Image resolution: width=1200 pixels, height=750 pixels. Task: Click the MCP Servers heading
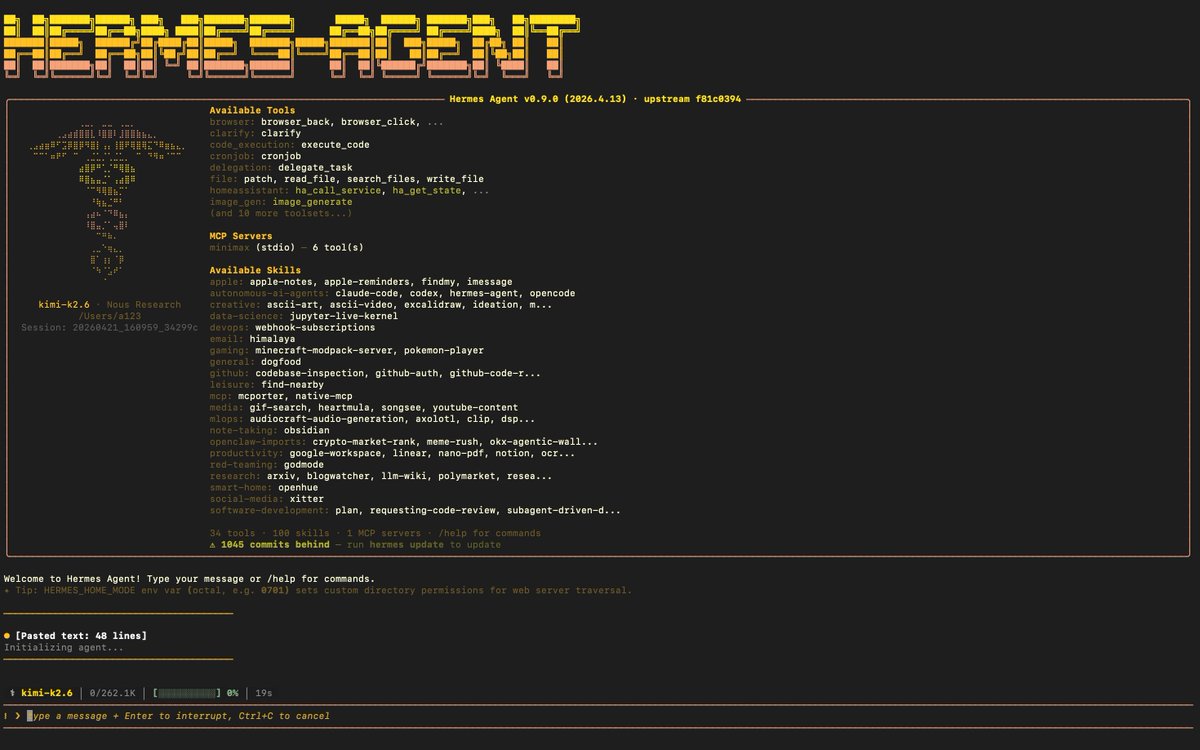pos(241,236)
